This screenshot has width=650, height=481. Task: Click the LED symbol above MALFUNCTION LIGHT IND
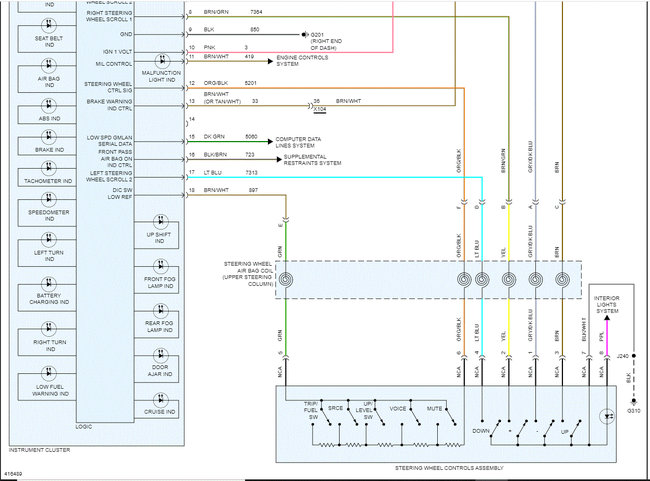point(162,61)
